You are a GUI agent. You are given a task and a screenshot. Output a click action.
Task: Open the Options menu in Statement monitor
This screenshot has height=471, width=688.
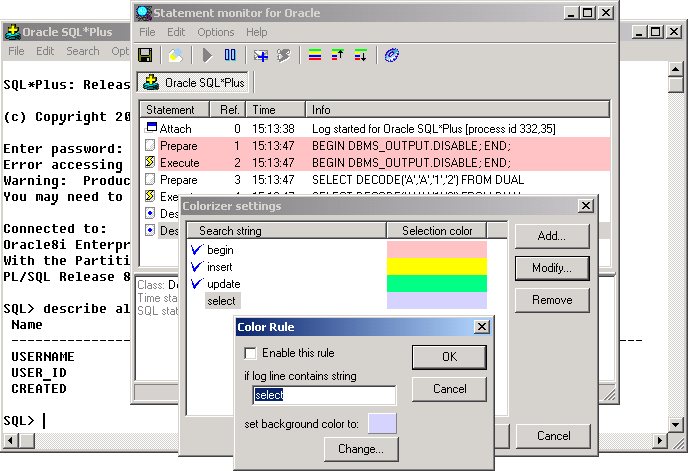click(x=215, y=32)
